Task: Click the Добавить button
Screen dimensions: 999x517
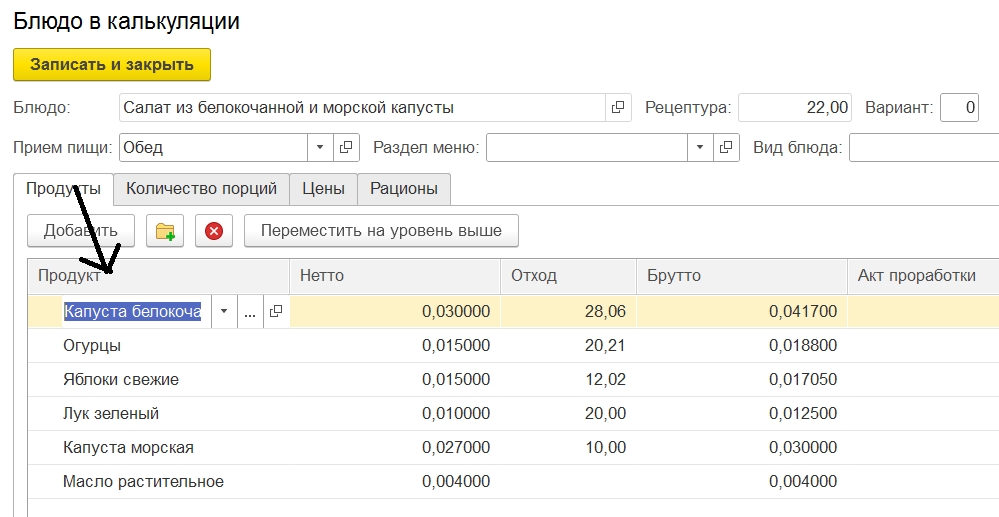Action: [x=80, y=231]
